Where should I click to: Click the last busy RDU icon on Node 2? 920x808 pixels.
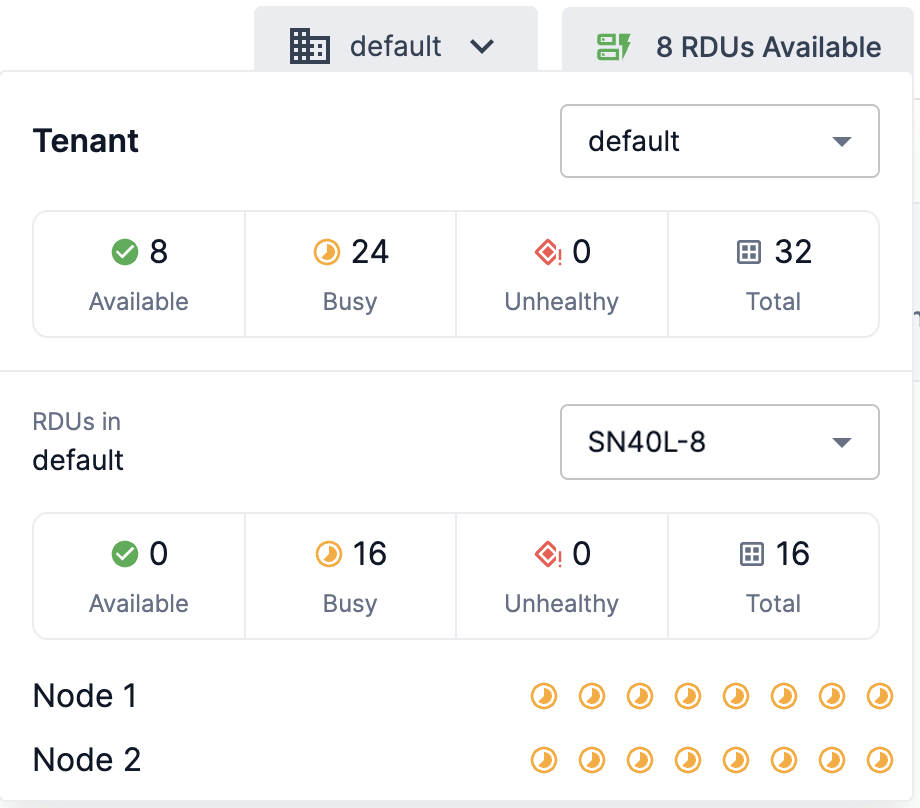879,760
